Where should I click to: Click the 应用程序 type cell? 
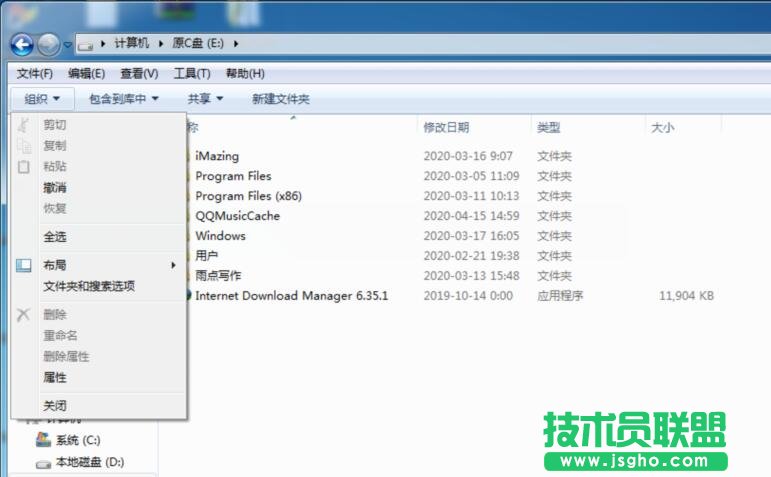click(x=560, y=296)
